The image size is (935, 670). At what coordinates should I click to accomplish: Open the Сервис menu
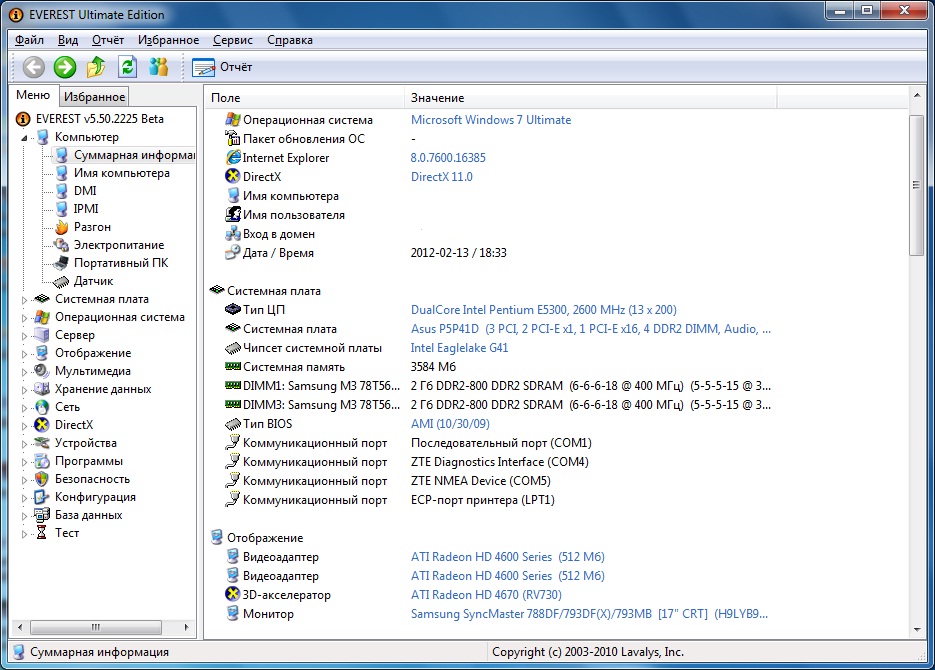click(x=232, y=40)
